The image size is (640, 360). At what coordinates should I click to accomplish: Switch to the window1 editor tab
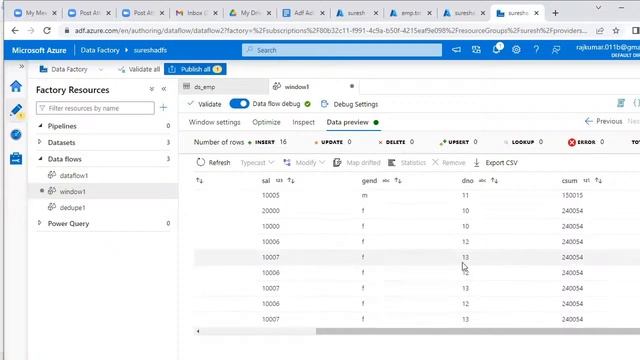click(314, 87)
